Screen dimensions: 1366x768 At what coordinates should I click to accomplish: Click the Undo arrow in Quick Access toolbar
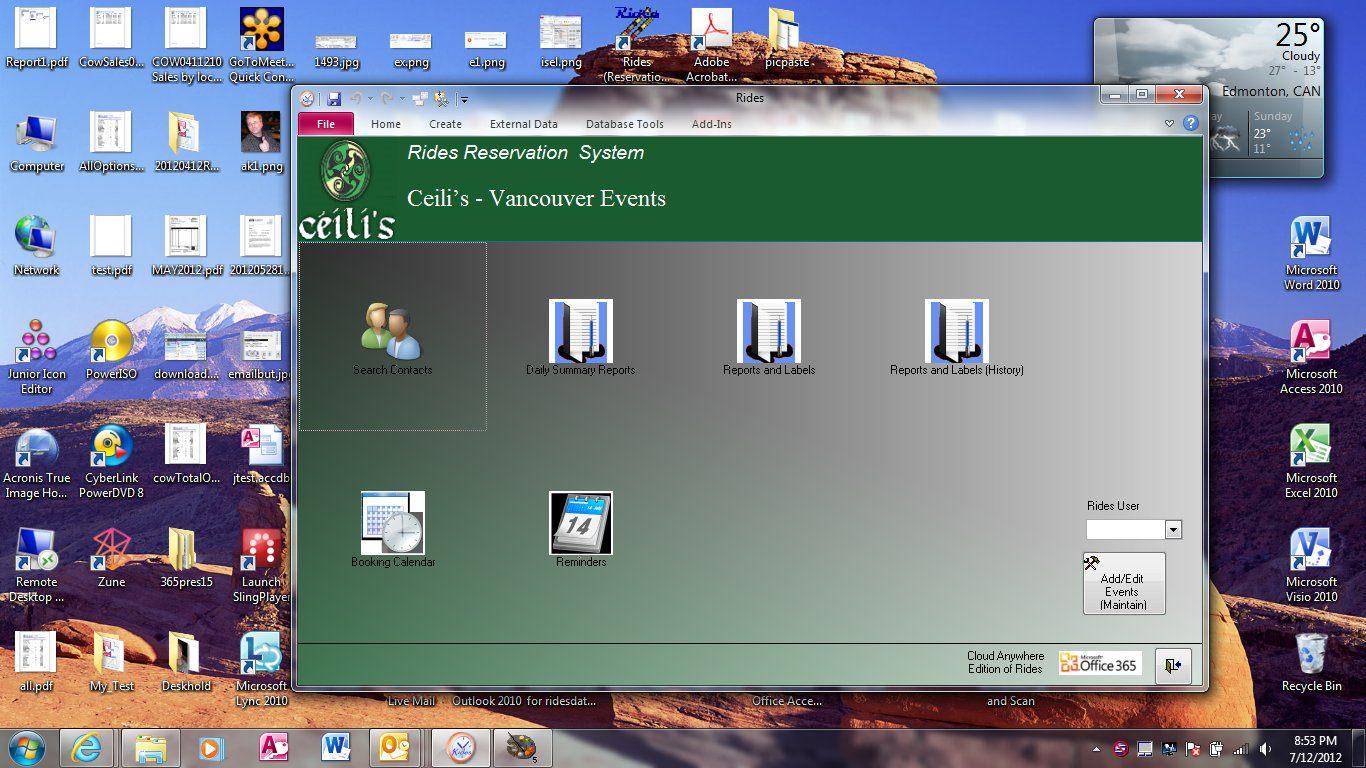[x=354, y=98]
